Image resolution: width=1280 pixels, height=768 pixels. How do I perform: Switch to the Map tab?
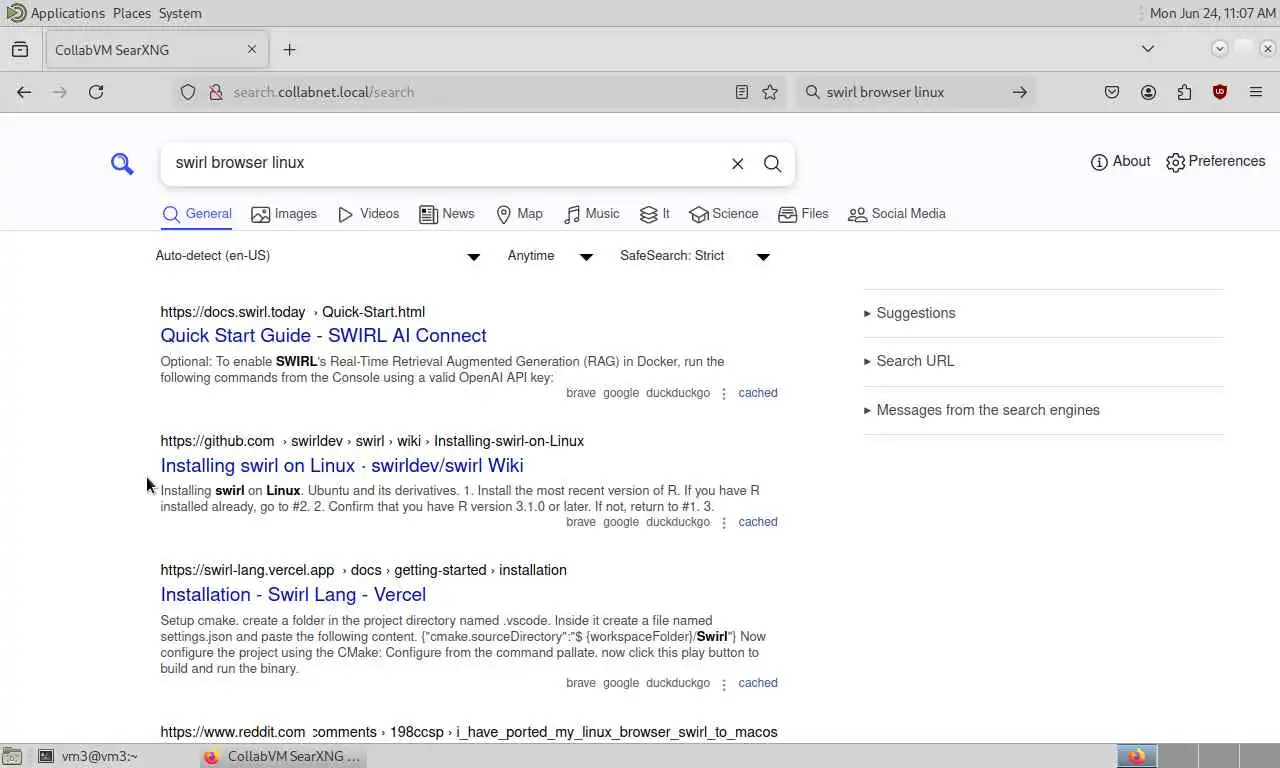(x=519, y=214)
